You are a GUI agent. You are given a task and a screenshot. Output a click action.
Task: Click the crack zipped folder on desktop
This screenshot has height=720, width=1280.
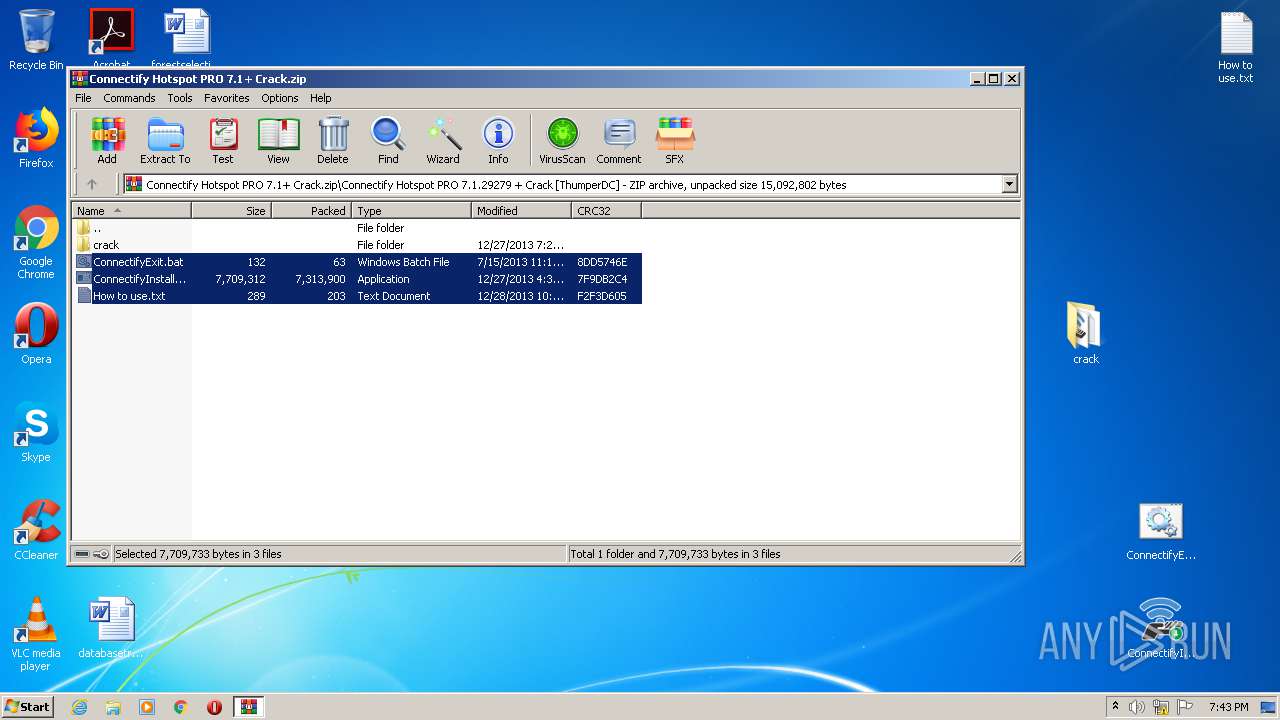[1085, 334]
